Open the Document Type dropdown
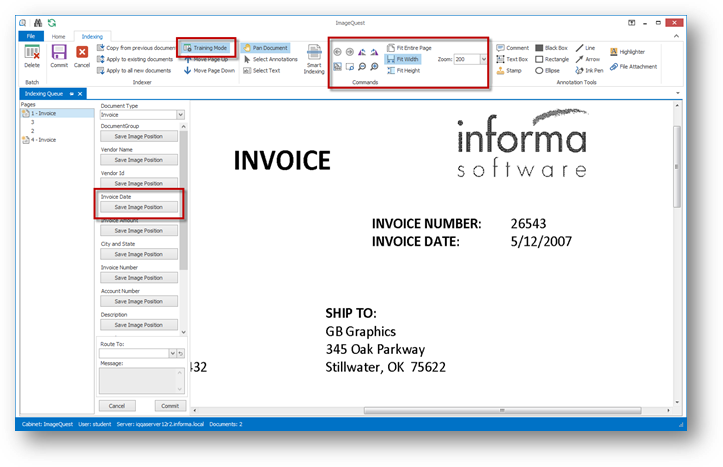This screenshot has height=467, width=723. click(x=181, y=115)
